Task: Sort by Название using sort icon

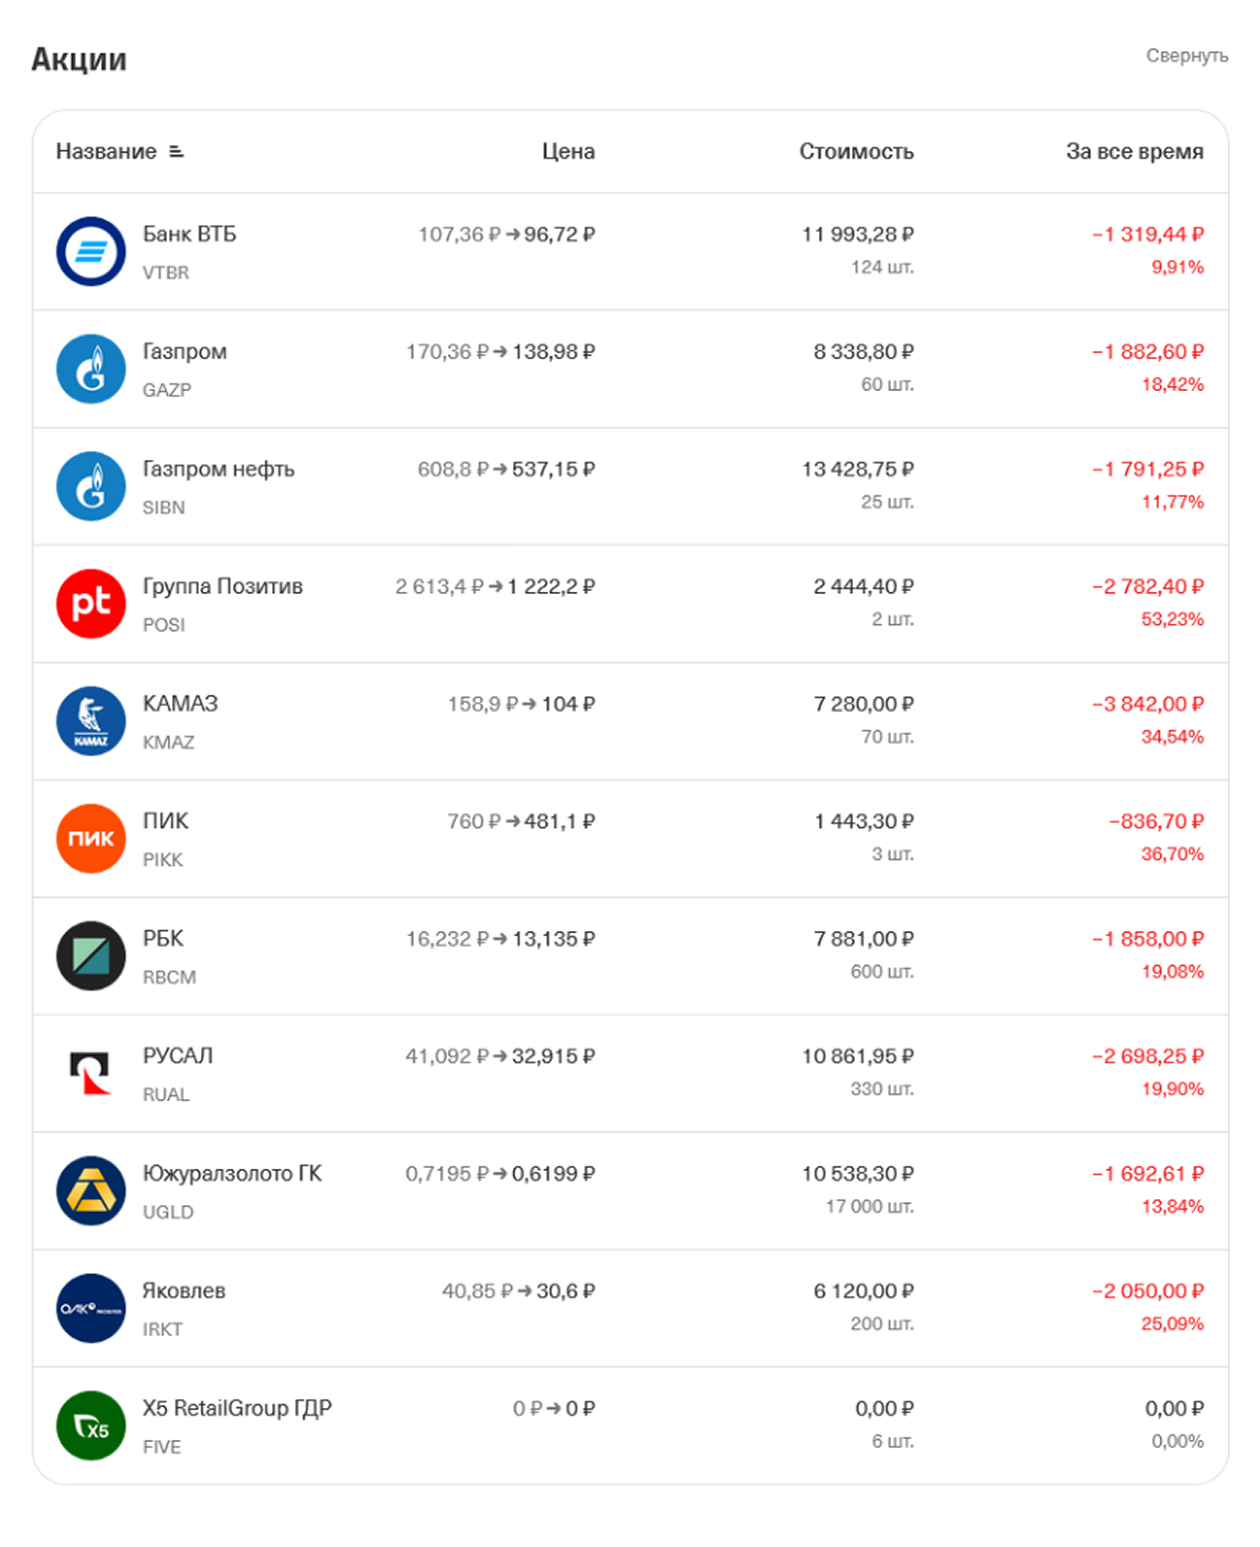Action: (x=177, y=152)
